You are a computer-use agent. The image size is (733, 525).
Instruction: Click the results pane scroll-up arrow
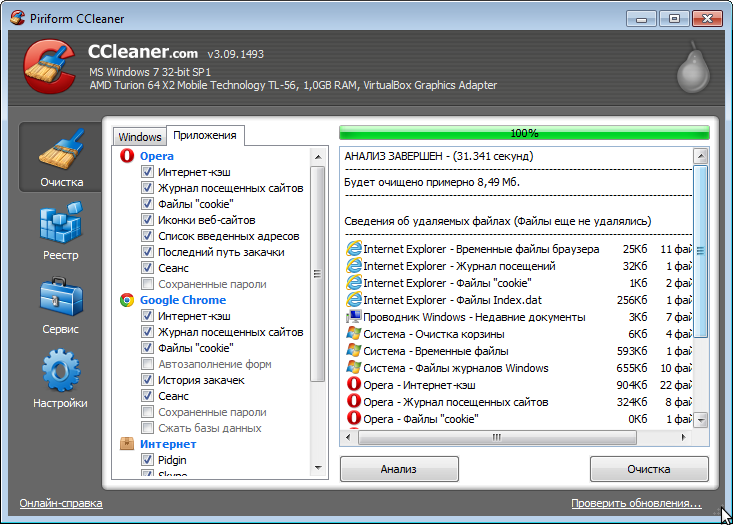700,156
